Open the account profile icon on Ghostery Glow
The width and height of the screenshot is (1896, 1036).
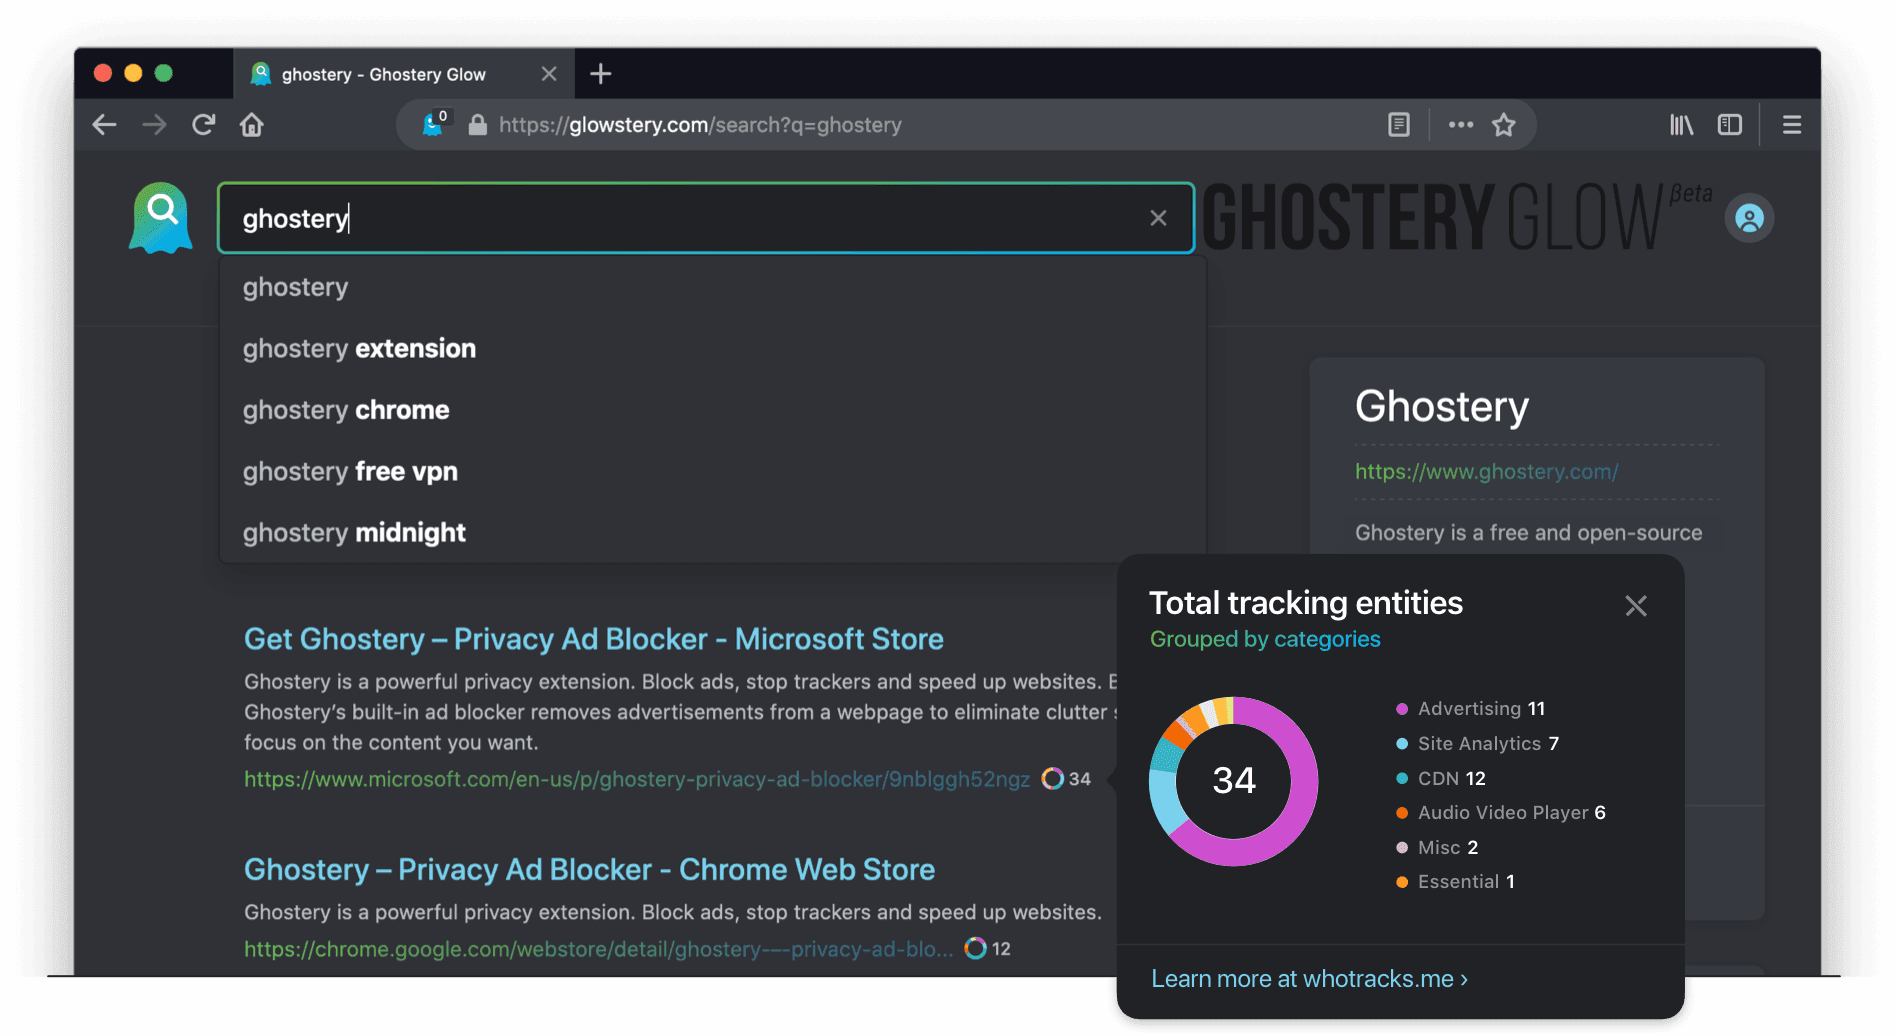1748,217
